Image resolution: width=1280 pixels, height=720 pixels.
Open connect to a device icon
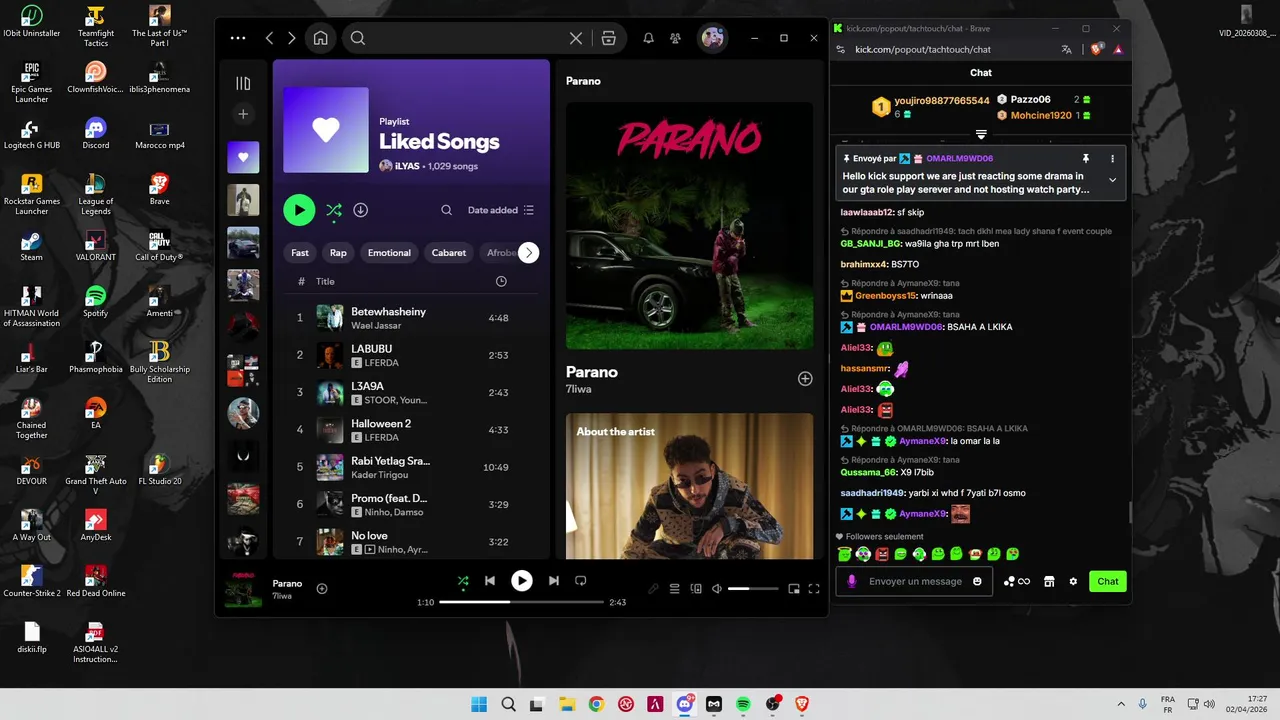click(x=696, y=589)
